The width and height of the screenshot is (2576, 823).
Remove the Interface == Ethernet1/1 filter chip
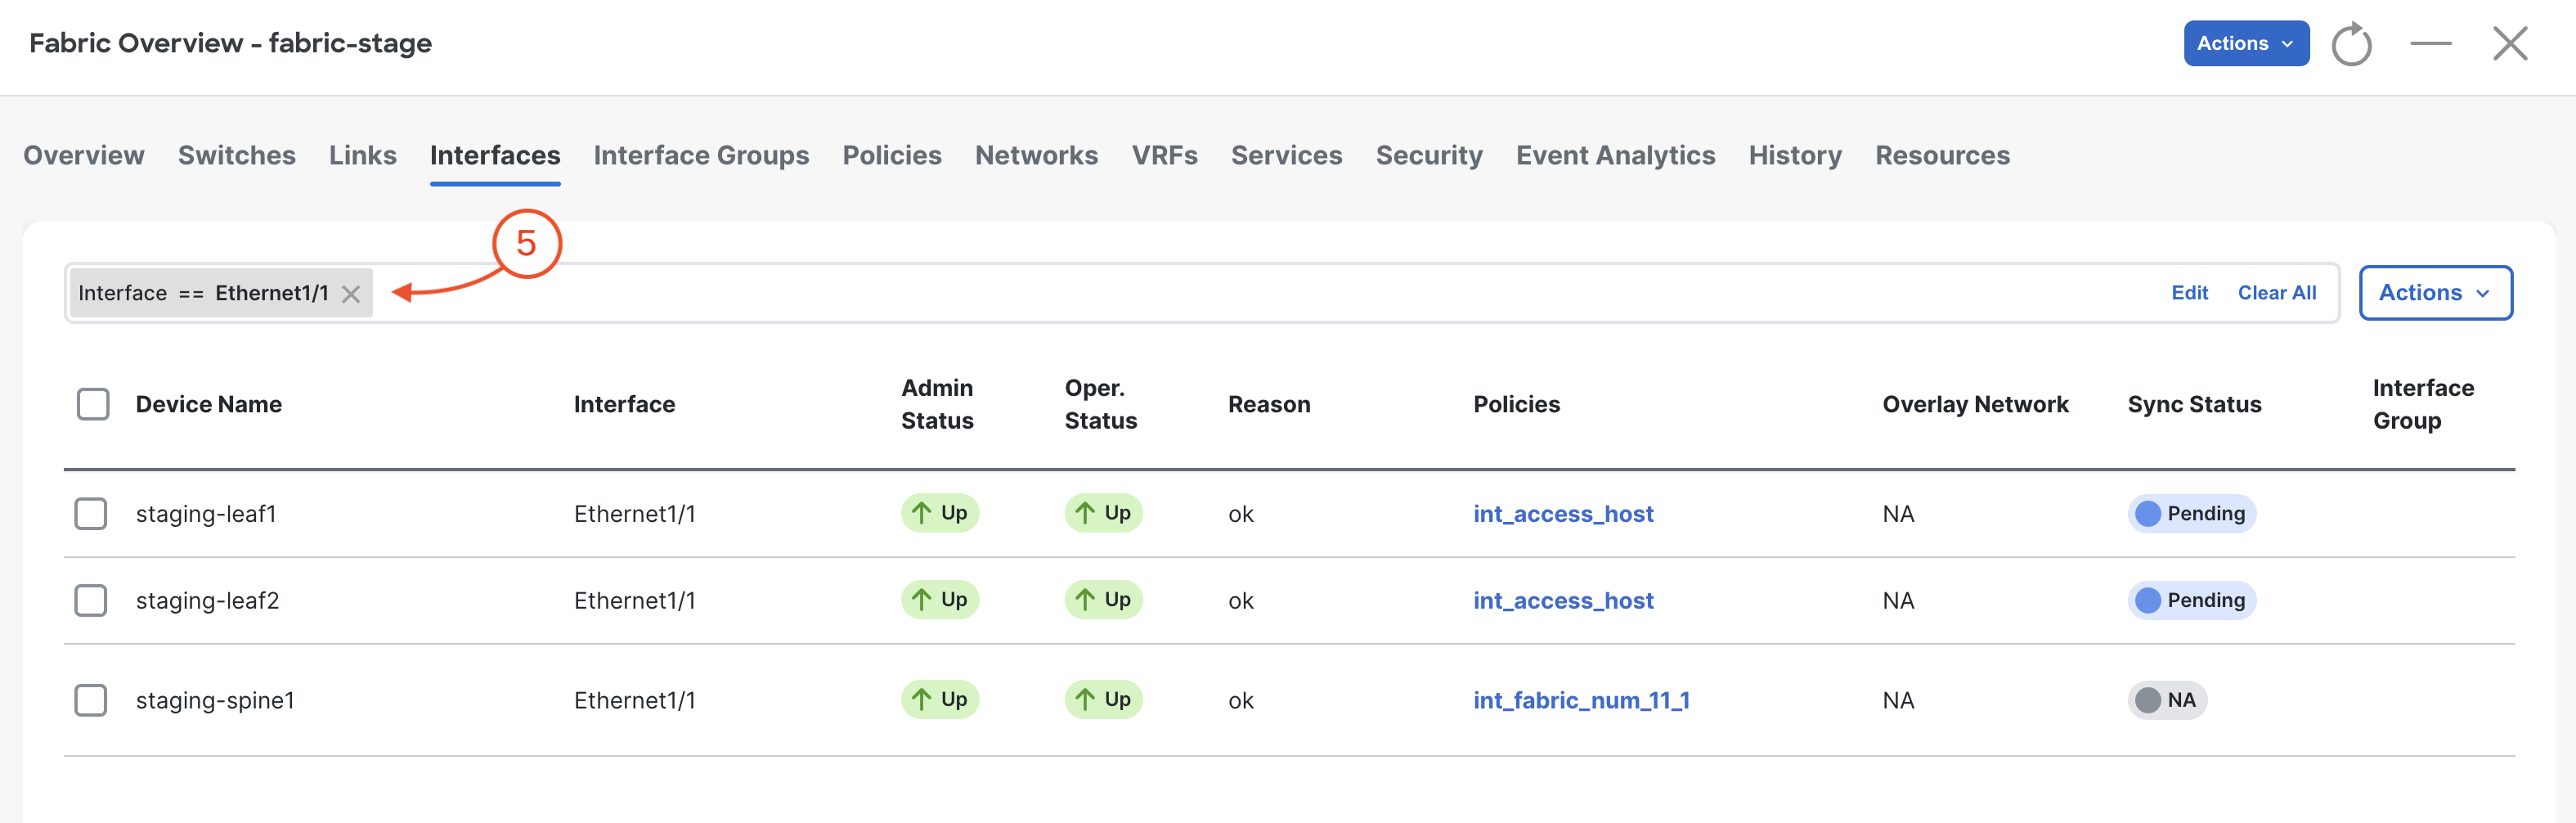click(351, 294)
